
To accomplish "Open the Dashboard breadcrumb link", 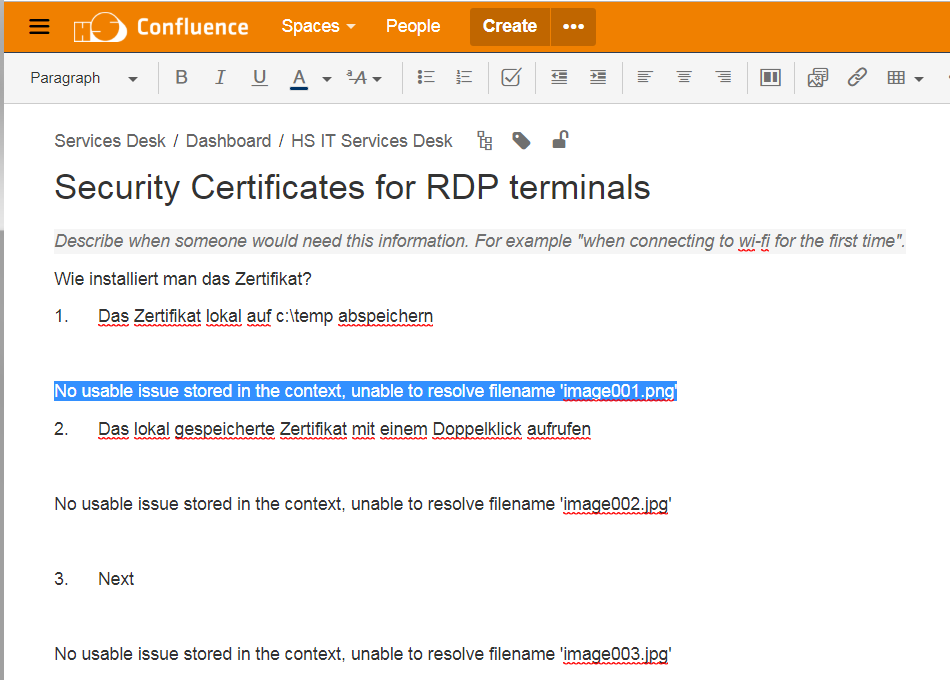I will click(x=228, y=141).
